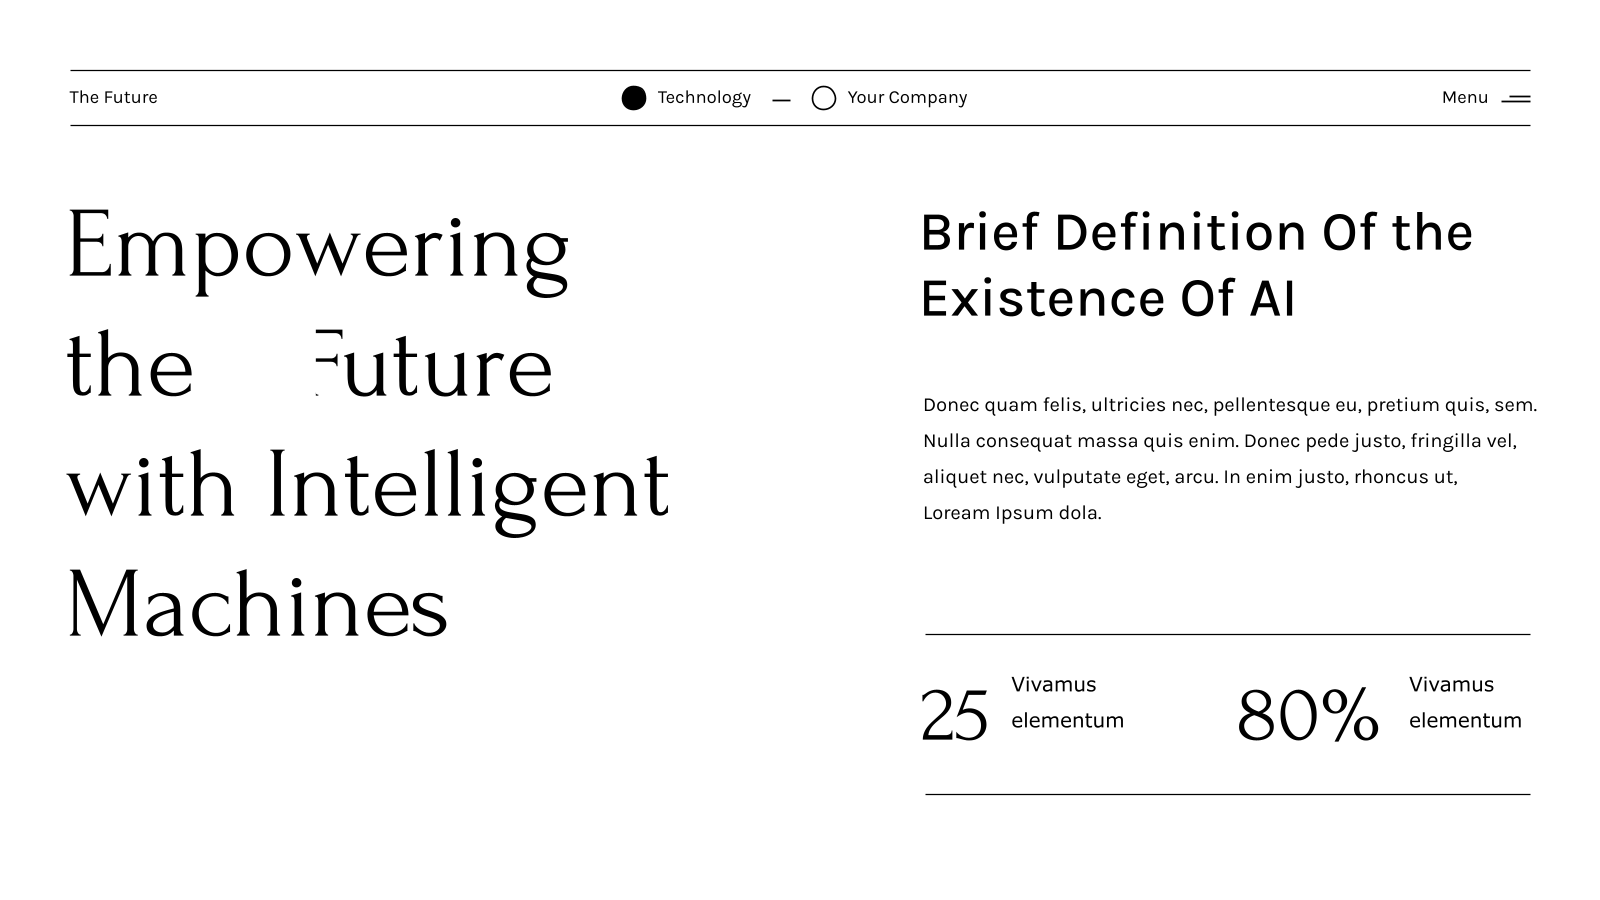Image resolution: width=1600 pixels, height=900 pixels.
Task: Open the hamburger menu lines icon
Action: [x=1516, y=99]
